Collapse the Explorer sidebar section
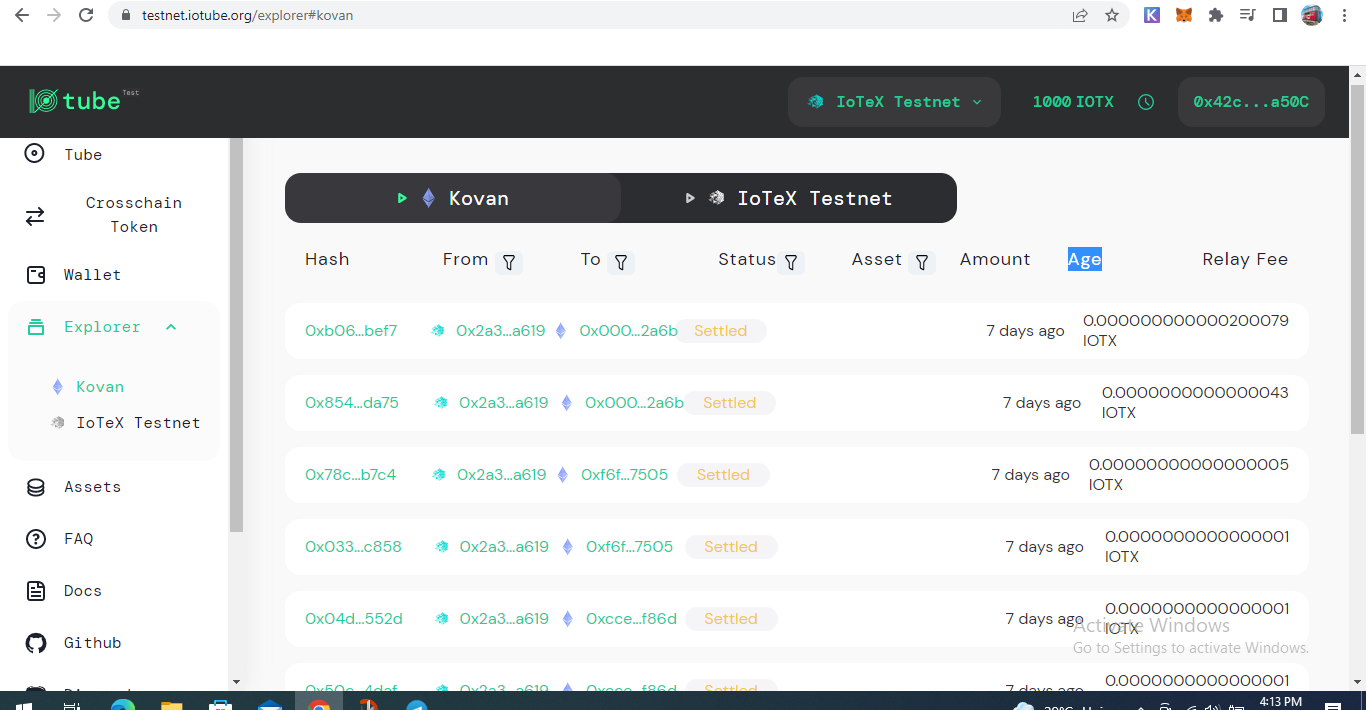 coord(171,327)
